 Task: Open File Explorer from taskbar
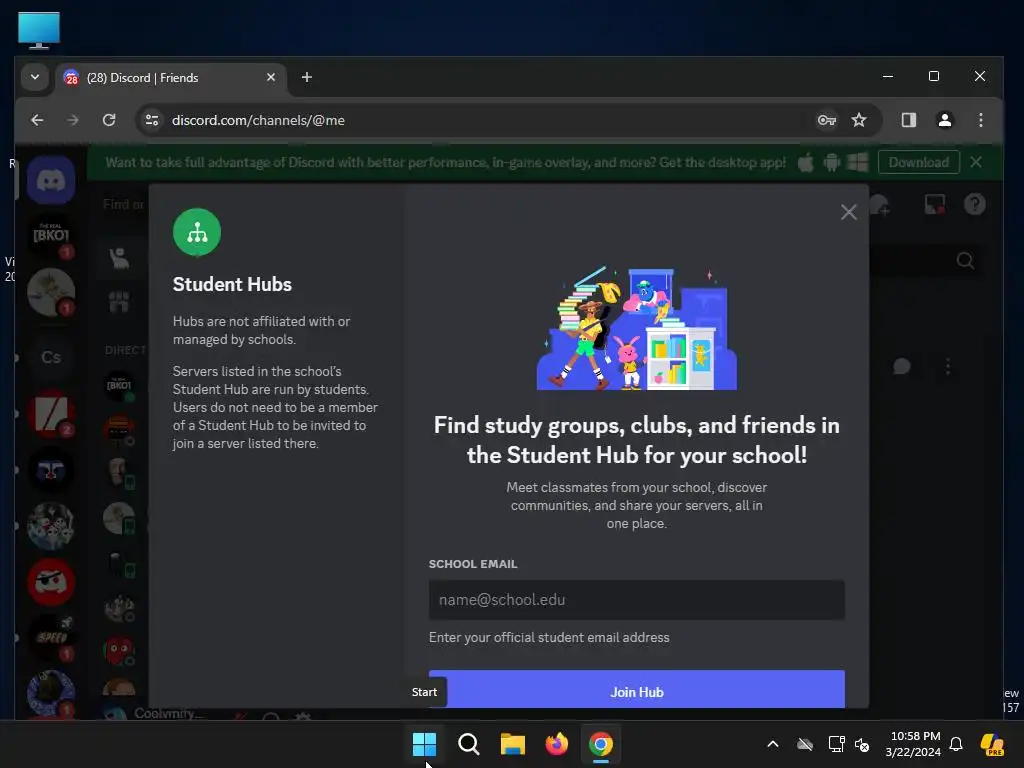(513, 744)
